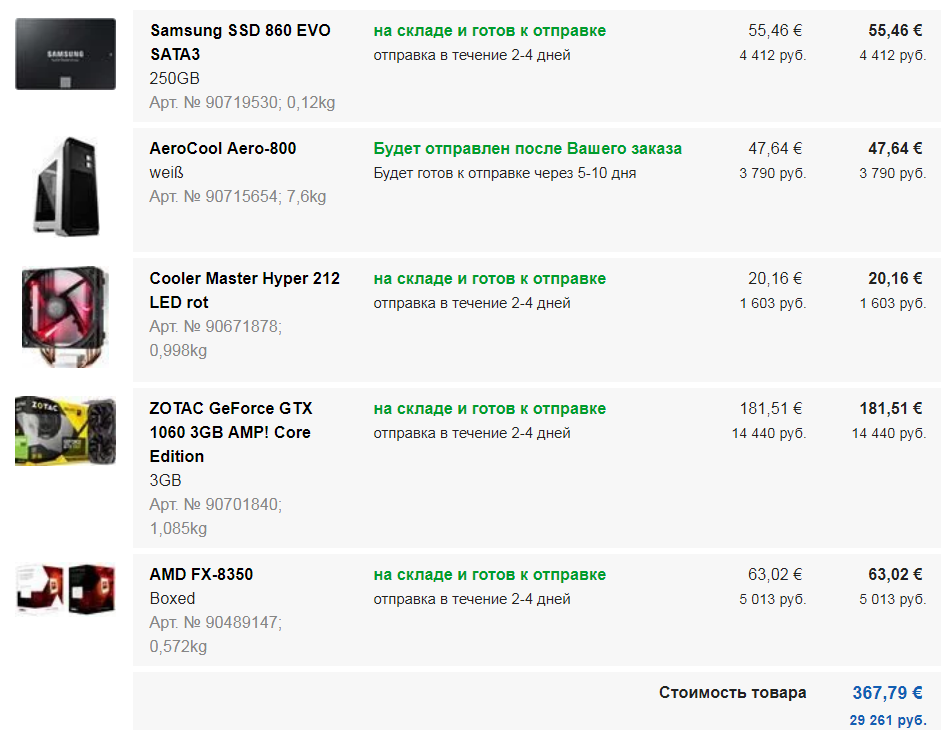Select the AMD FX-8350 product name
This screenshot has height=730, width=941.
[x=201, y=575]
